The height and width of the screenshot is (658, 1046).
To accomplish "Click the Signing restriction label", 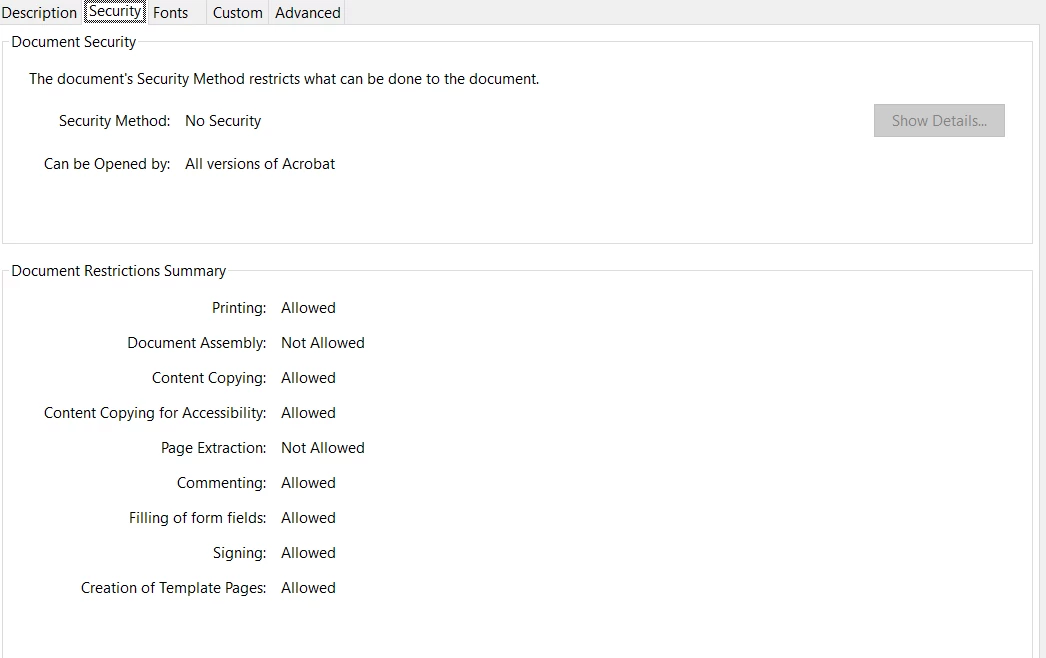I will click(240, 553).
